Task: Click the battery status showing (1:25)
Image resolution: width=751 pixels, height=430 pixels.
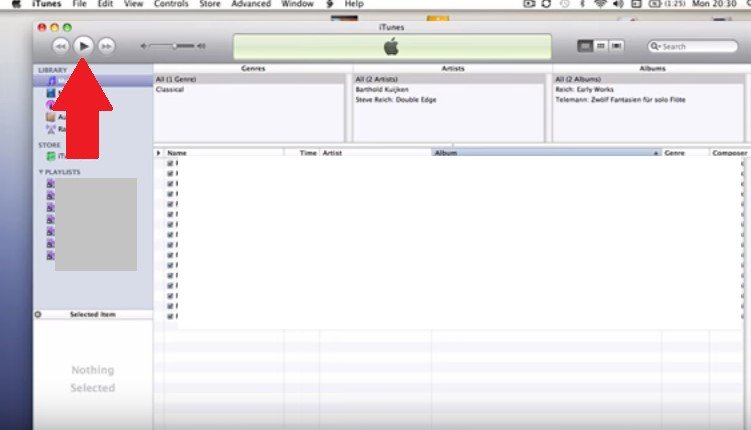Action: click(x=667, y=4)
